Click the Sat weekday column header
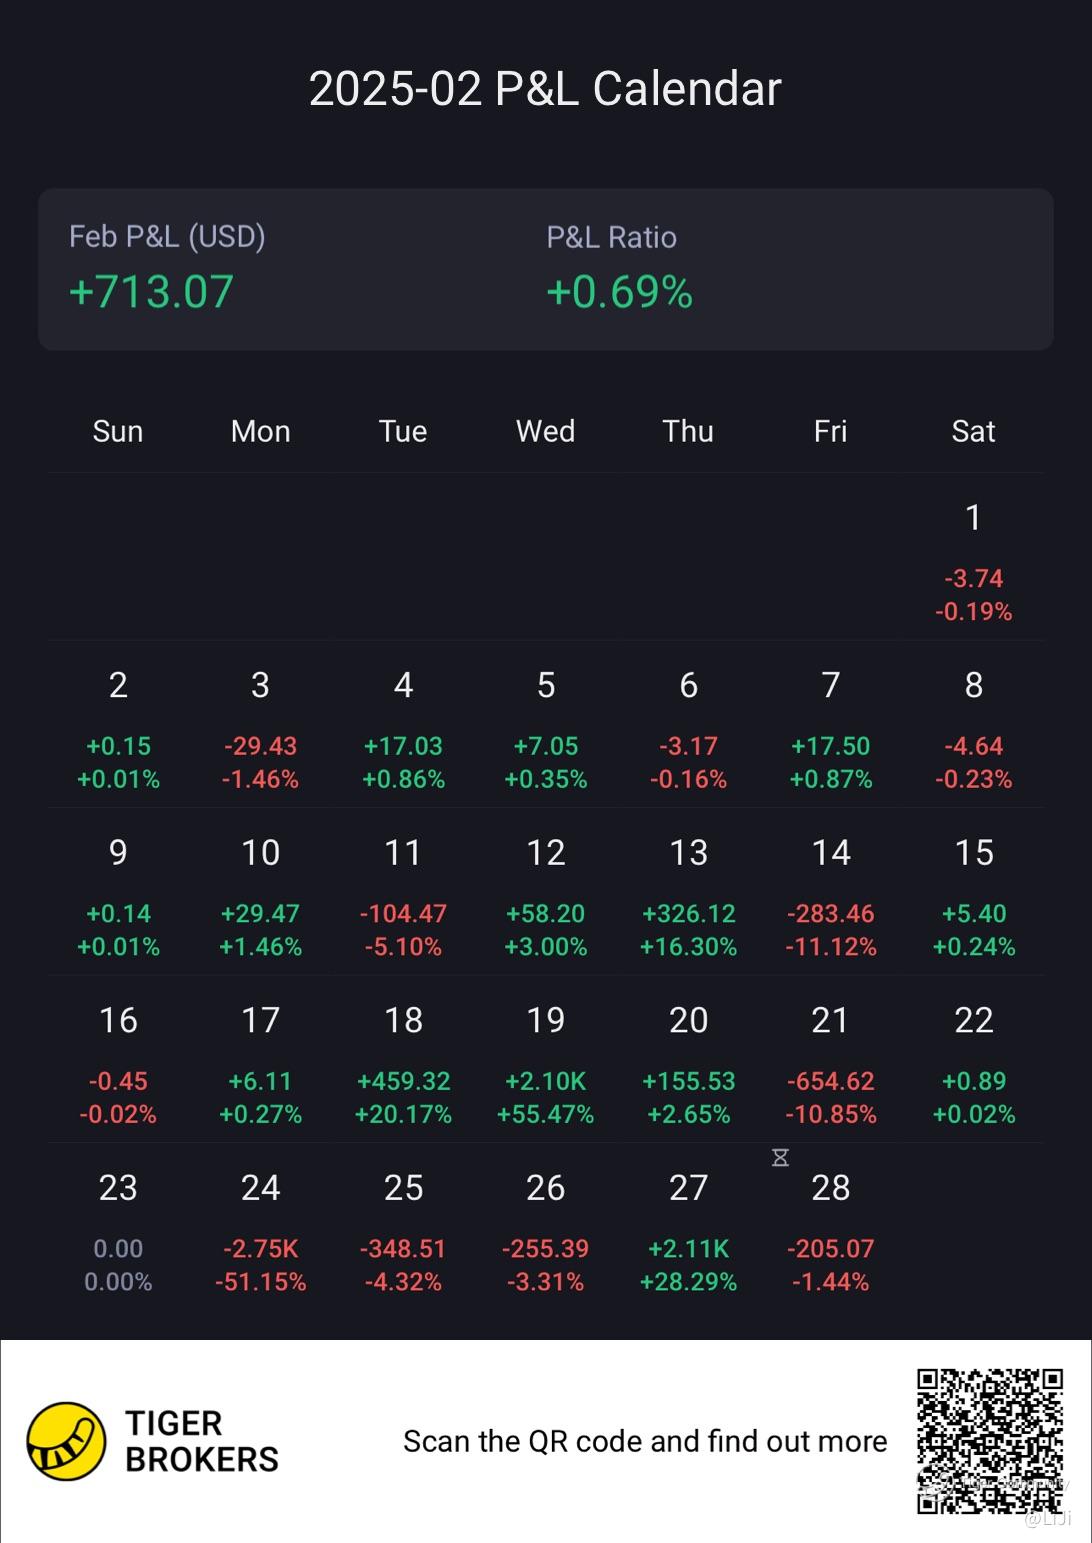The image size is (1092, 1543). (973, 431)
